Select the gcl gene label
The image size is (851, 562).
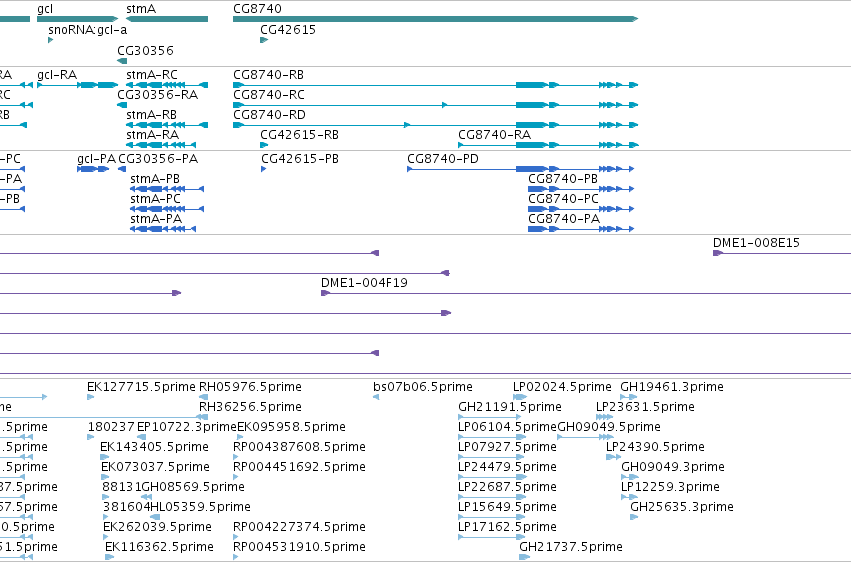point(45,9)
